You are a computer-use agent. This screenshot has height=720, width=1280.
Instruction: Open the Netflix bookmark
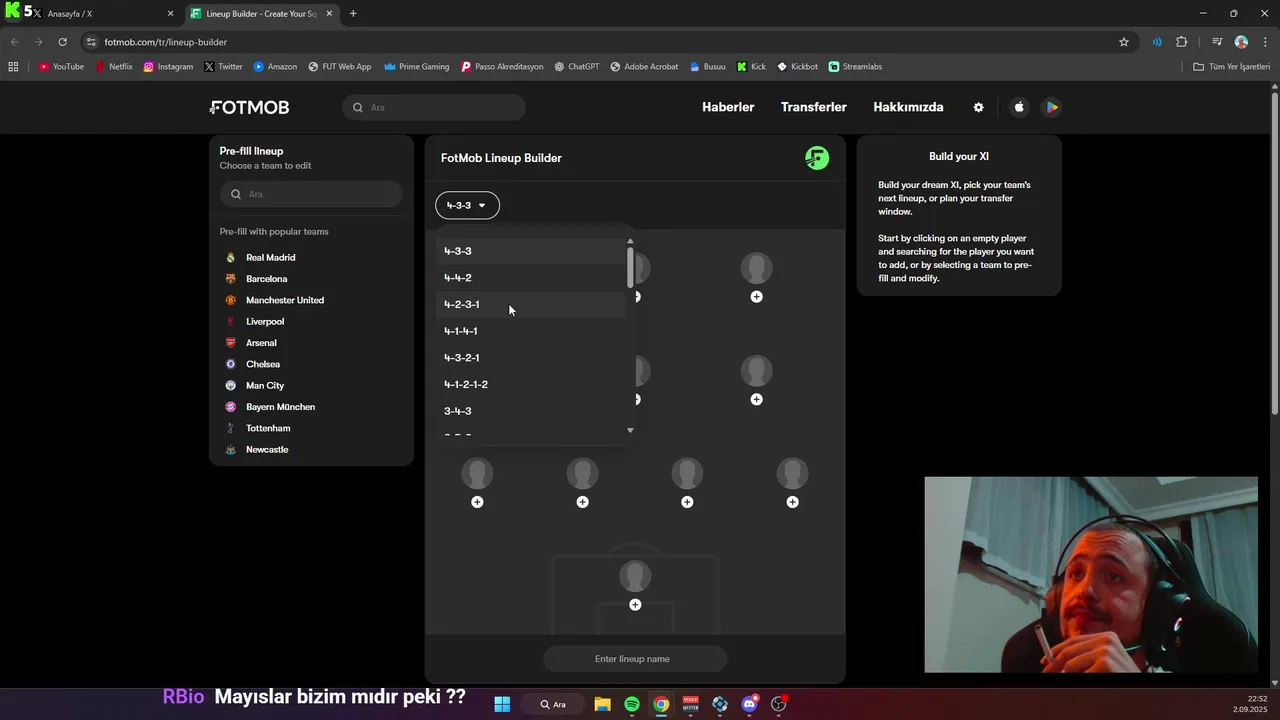(114, 67)
